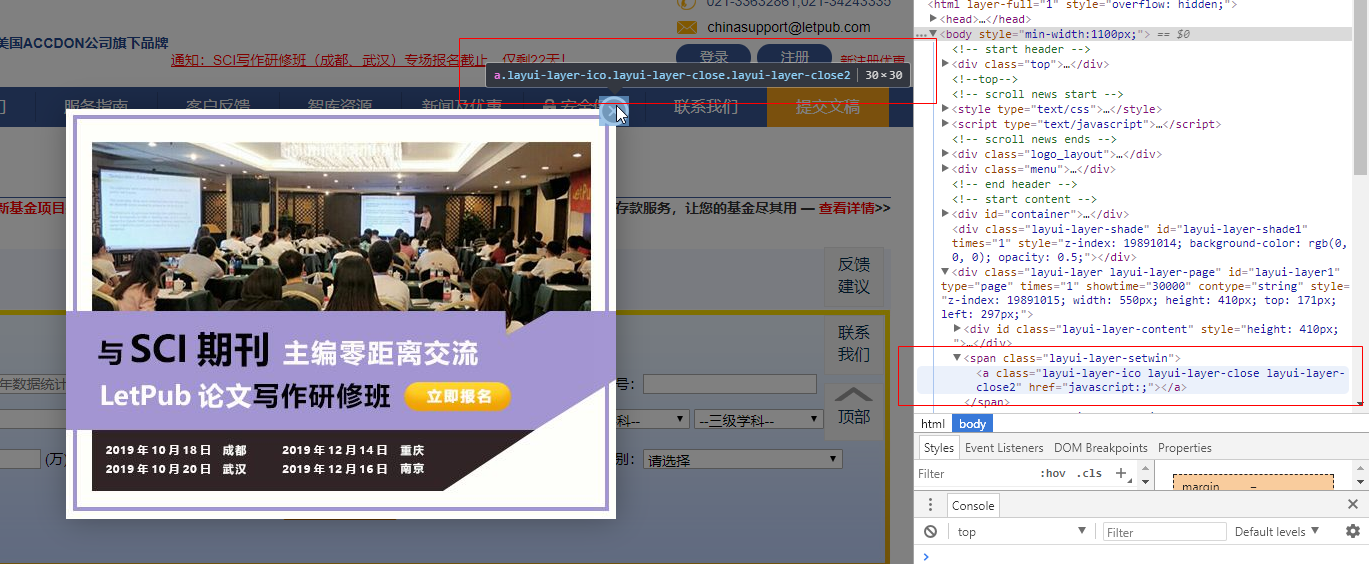1369x564 pixels.
Task: Open the console drawer three-dot menu
Action: point(930,505)
